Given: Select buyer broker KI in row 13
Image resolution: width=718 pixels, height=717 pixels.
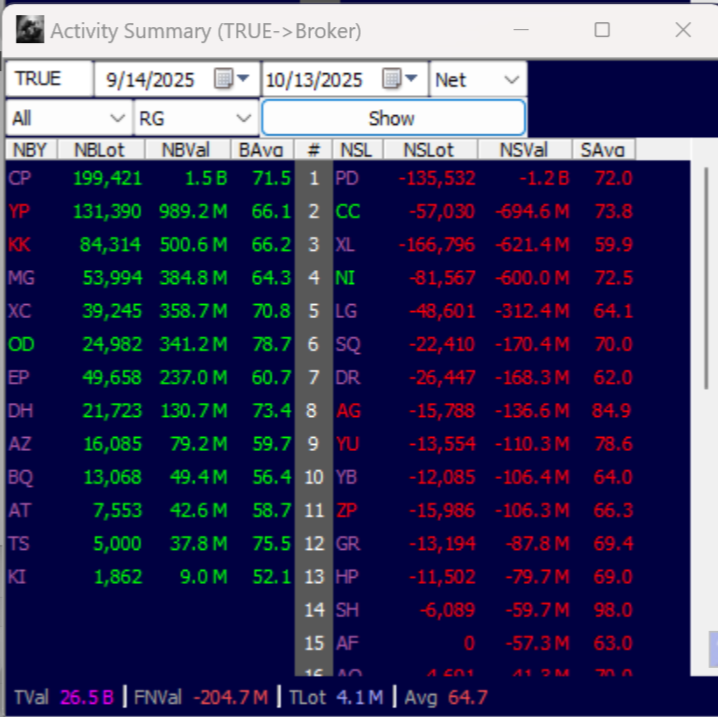Looking at the screenshot, I should pyautogui.click(x=17, y=576).
